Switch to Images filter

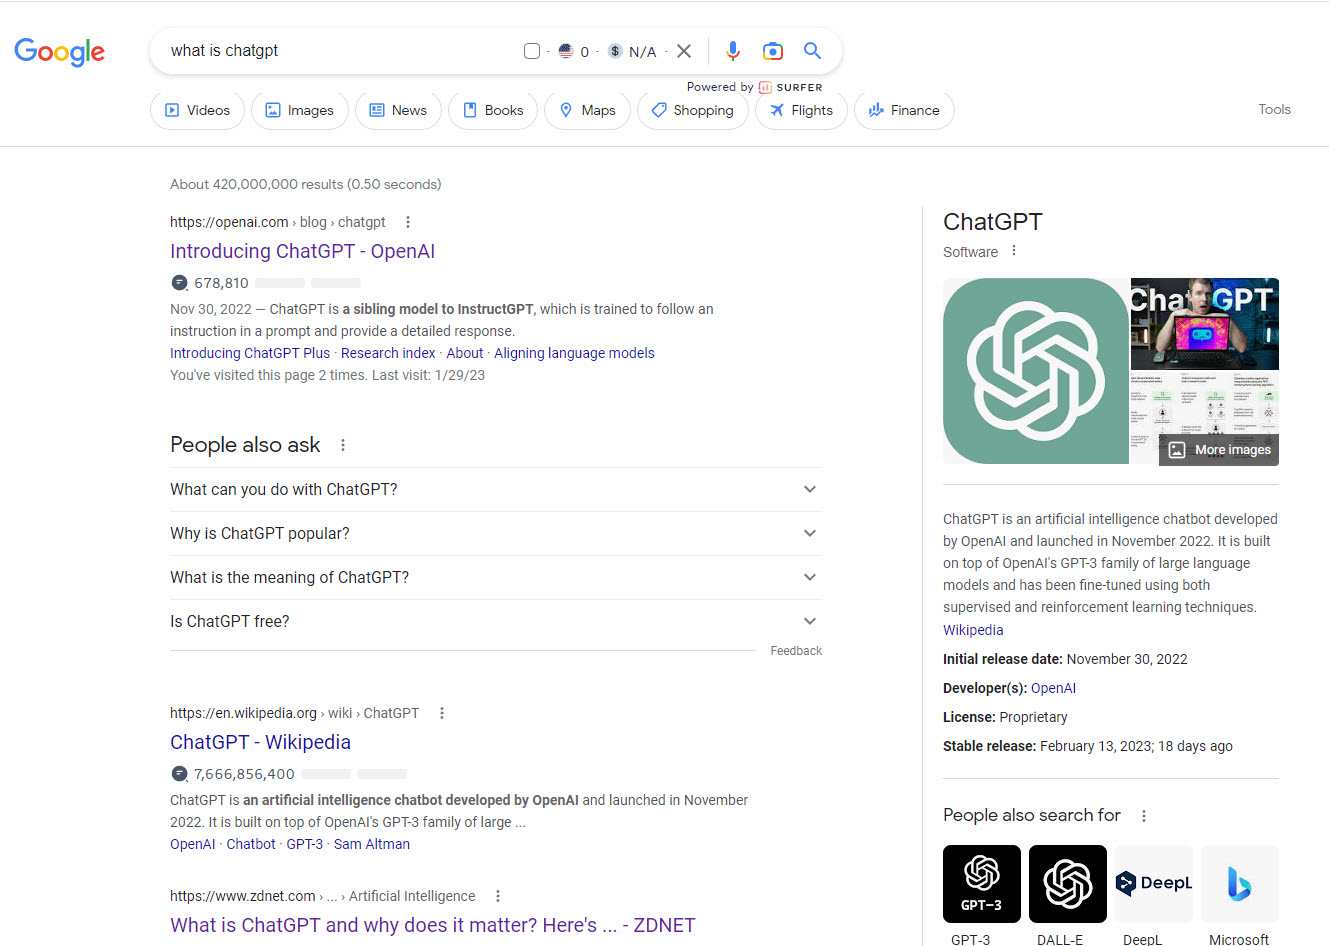299,110
